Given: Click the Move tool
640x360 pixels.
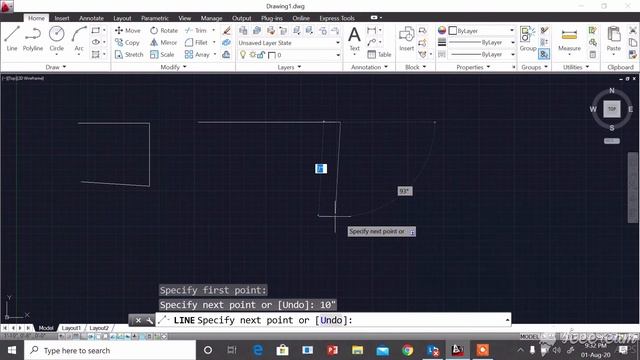Looking at the screenshot, I should point(128,30).
